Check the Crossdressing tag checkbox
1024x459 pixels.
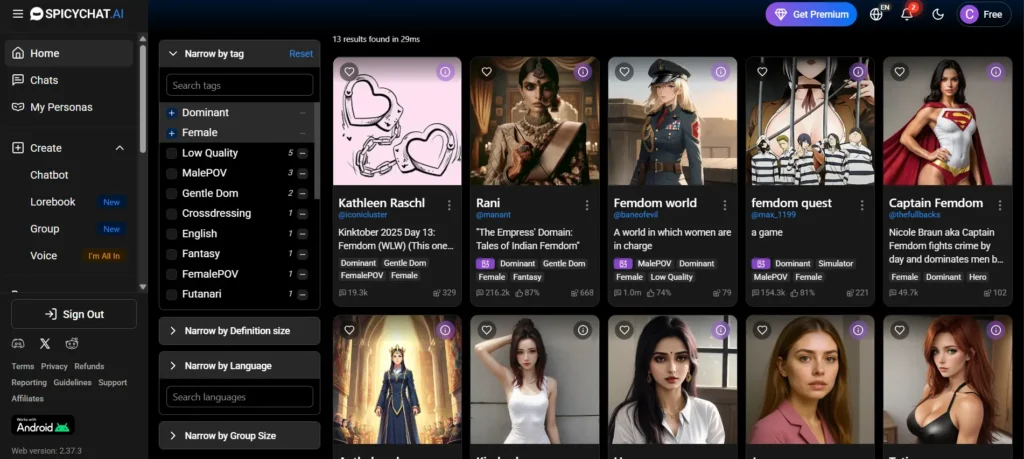172,214
